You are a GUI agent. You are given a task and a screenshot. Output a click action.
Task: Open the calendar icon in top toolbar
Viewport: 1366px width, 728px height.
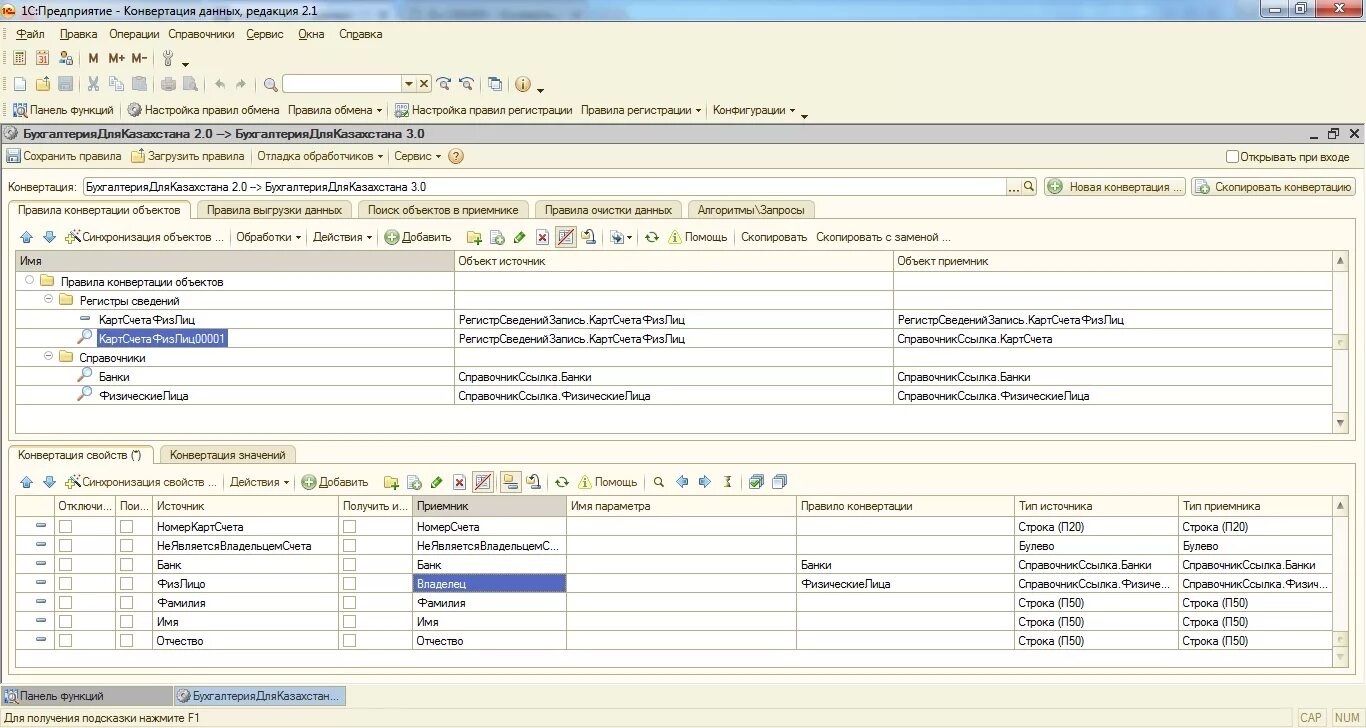tap(42, 58)
